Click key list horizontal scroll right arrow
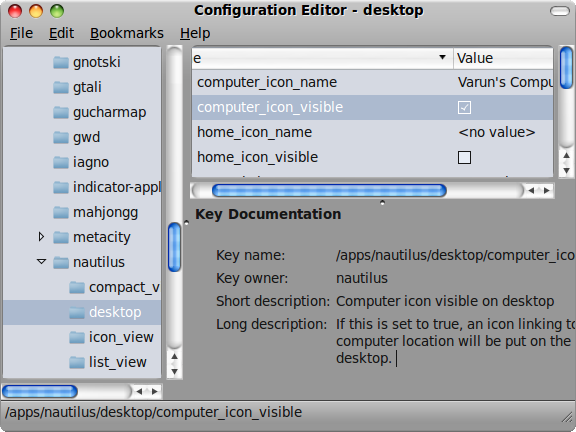 [x=547, y=190]
